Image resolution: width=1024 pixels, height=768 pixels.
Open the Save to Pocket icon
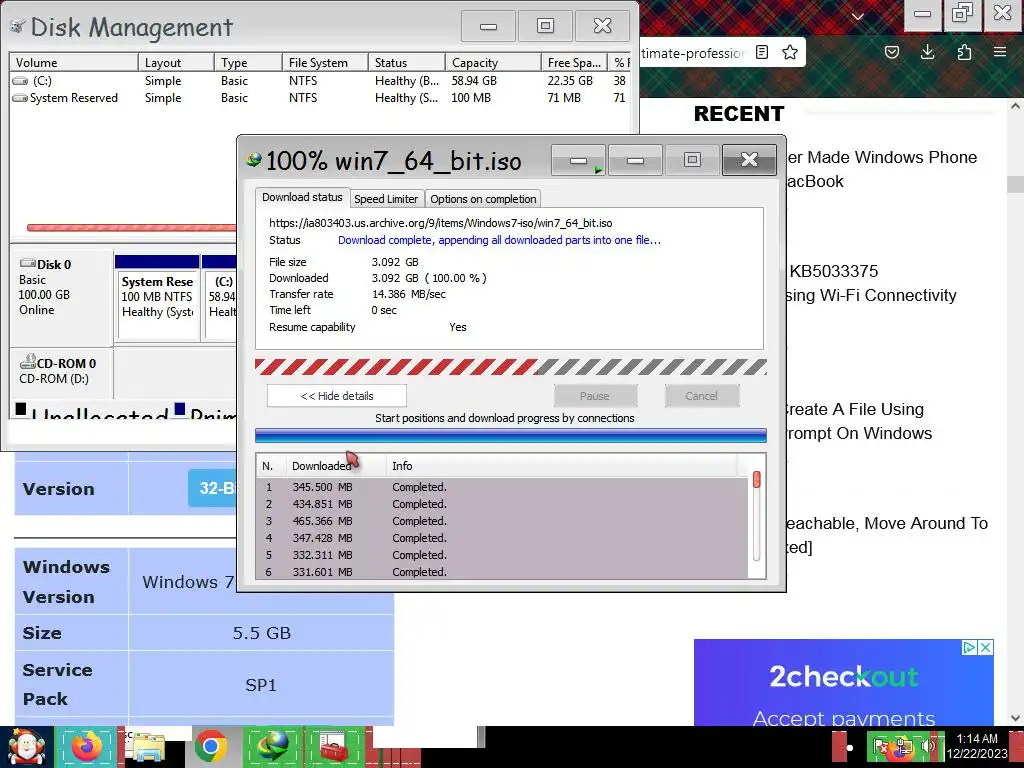point(891,52)
